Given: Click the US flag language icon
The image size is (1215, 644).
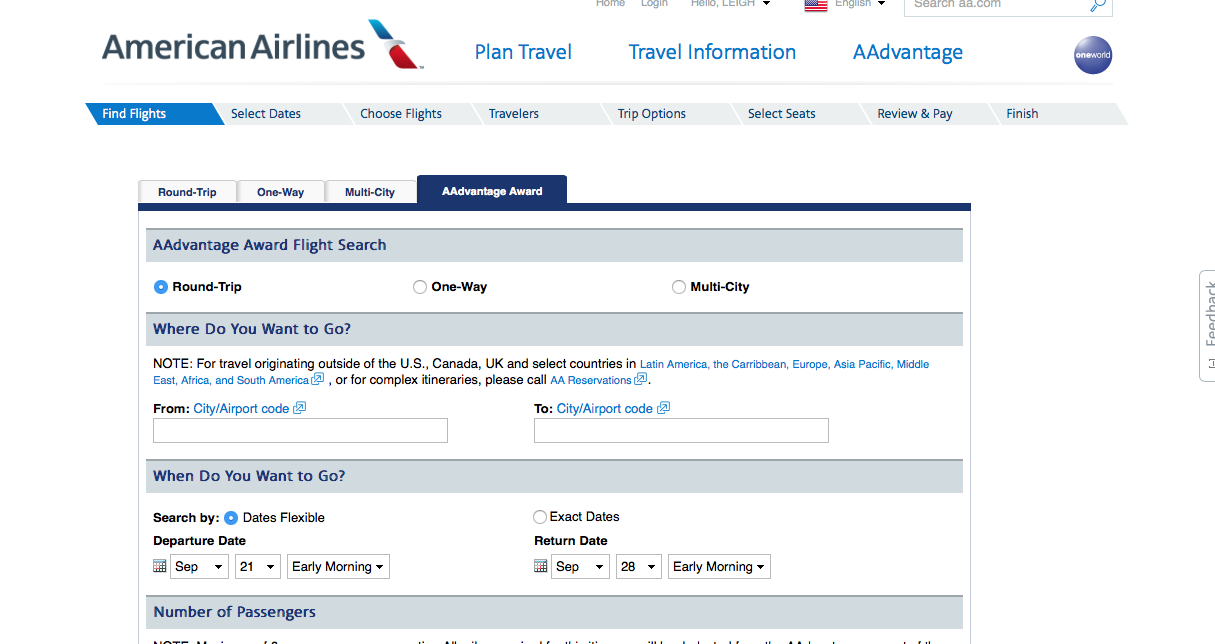Looking at the screenshot, I should point(816,5).
